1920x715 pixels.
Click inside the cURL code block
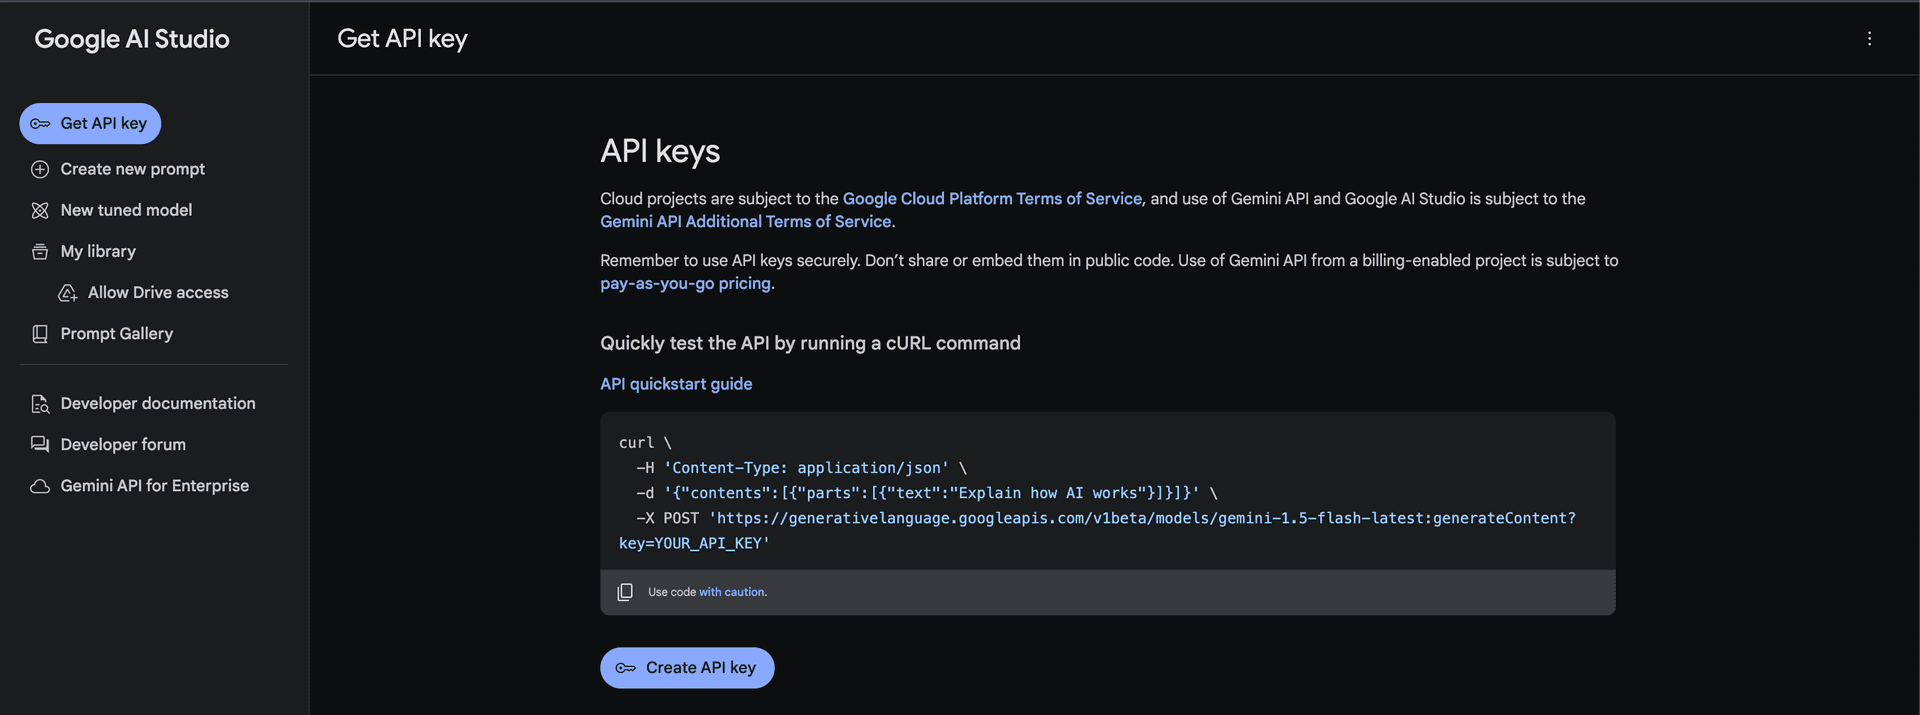[1107, 492]
